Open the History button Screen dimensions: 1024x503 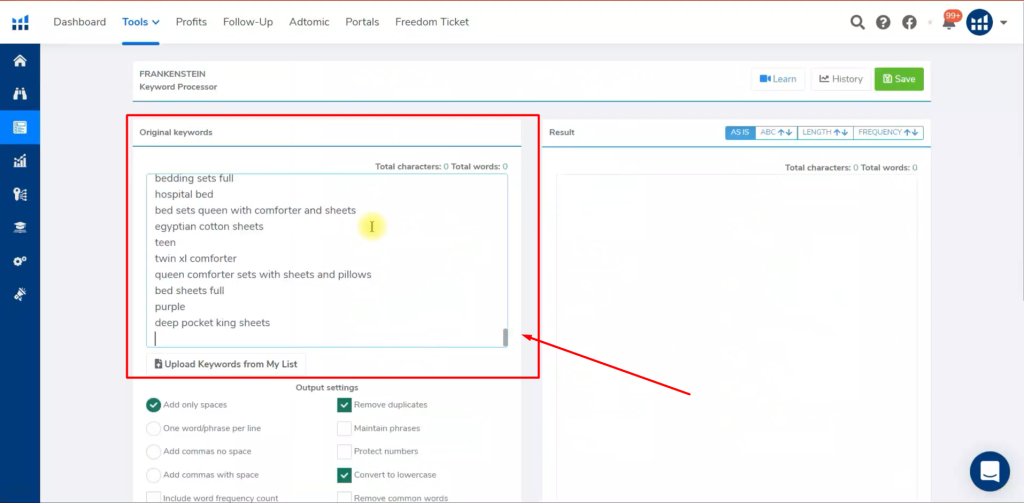(841, 79)
